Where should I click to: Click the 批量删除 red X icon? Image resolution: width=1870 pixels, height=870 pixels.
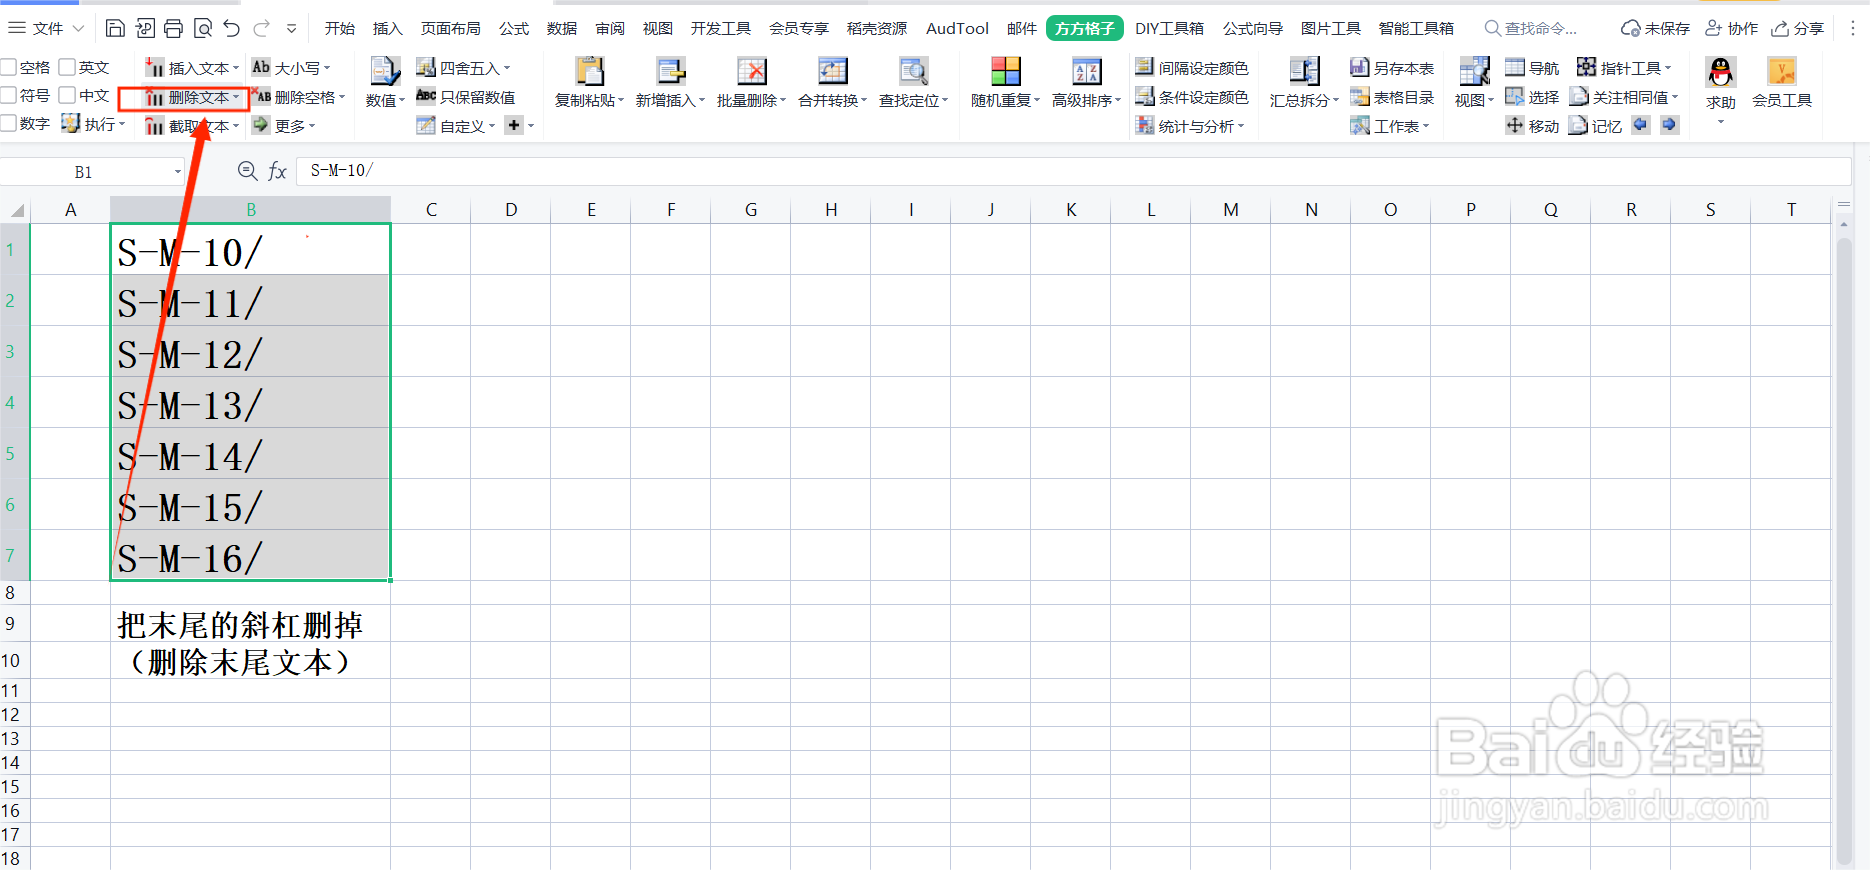point(751,71)
